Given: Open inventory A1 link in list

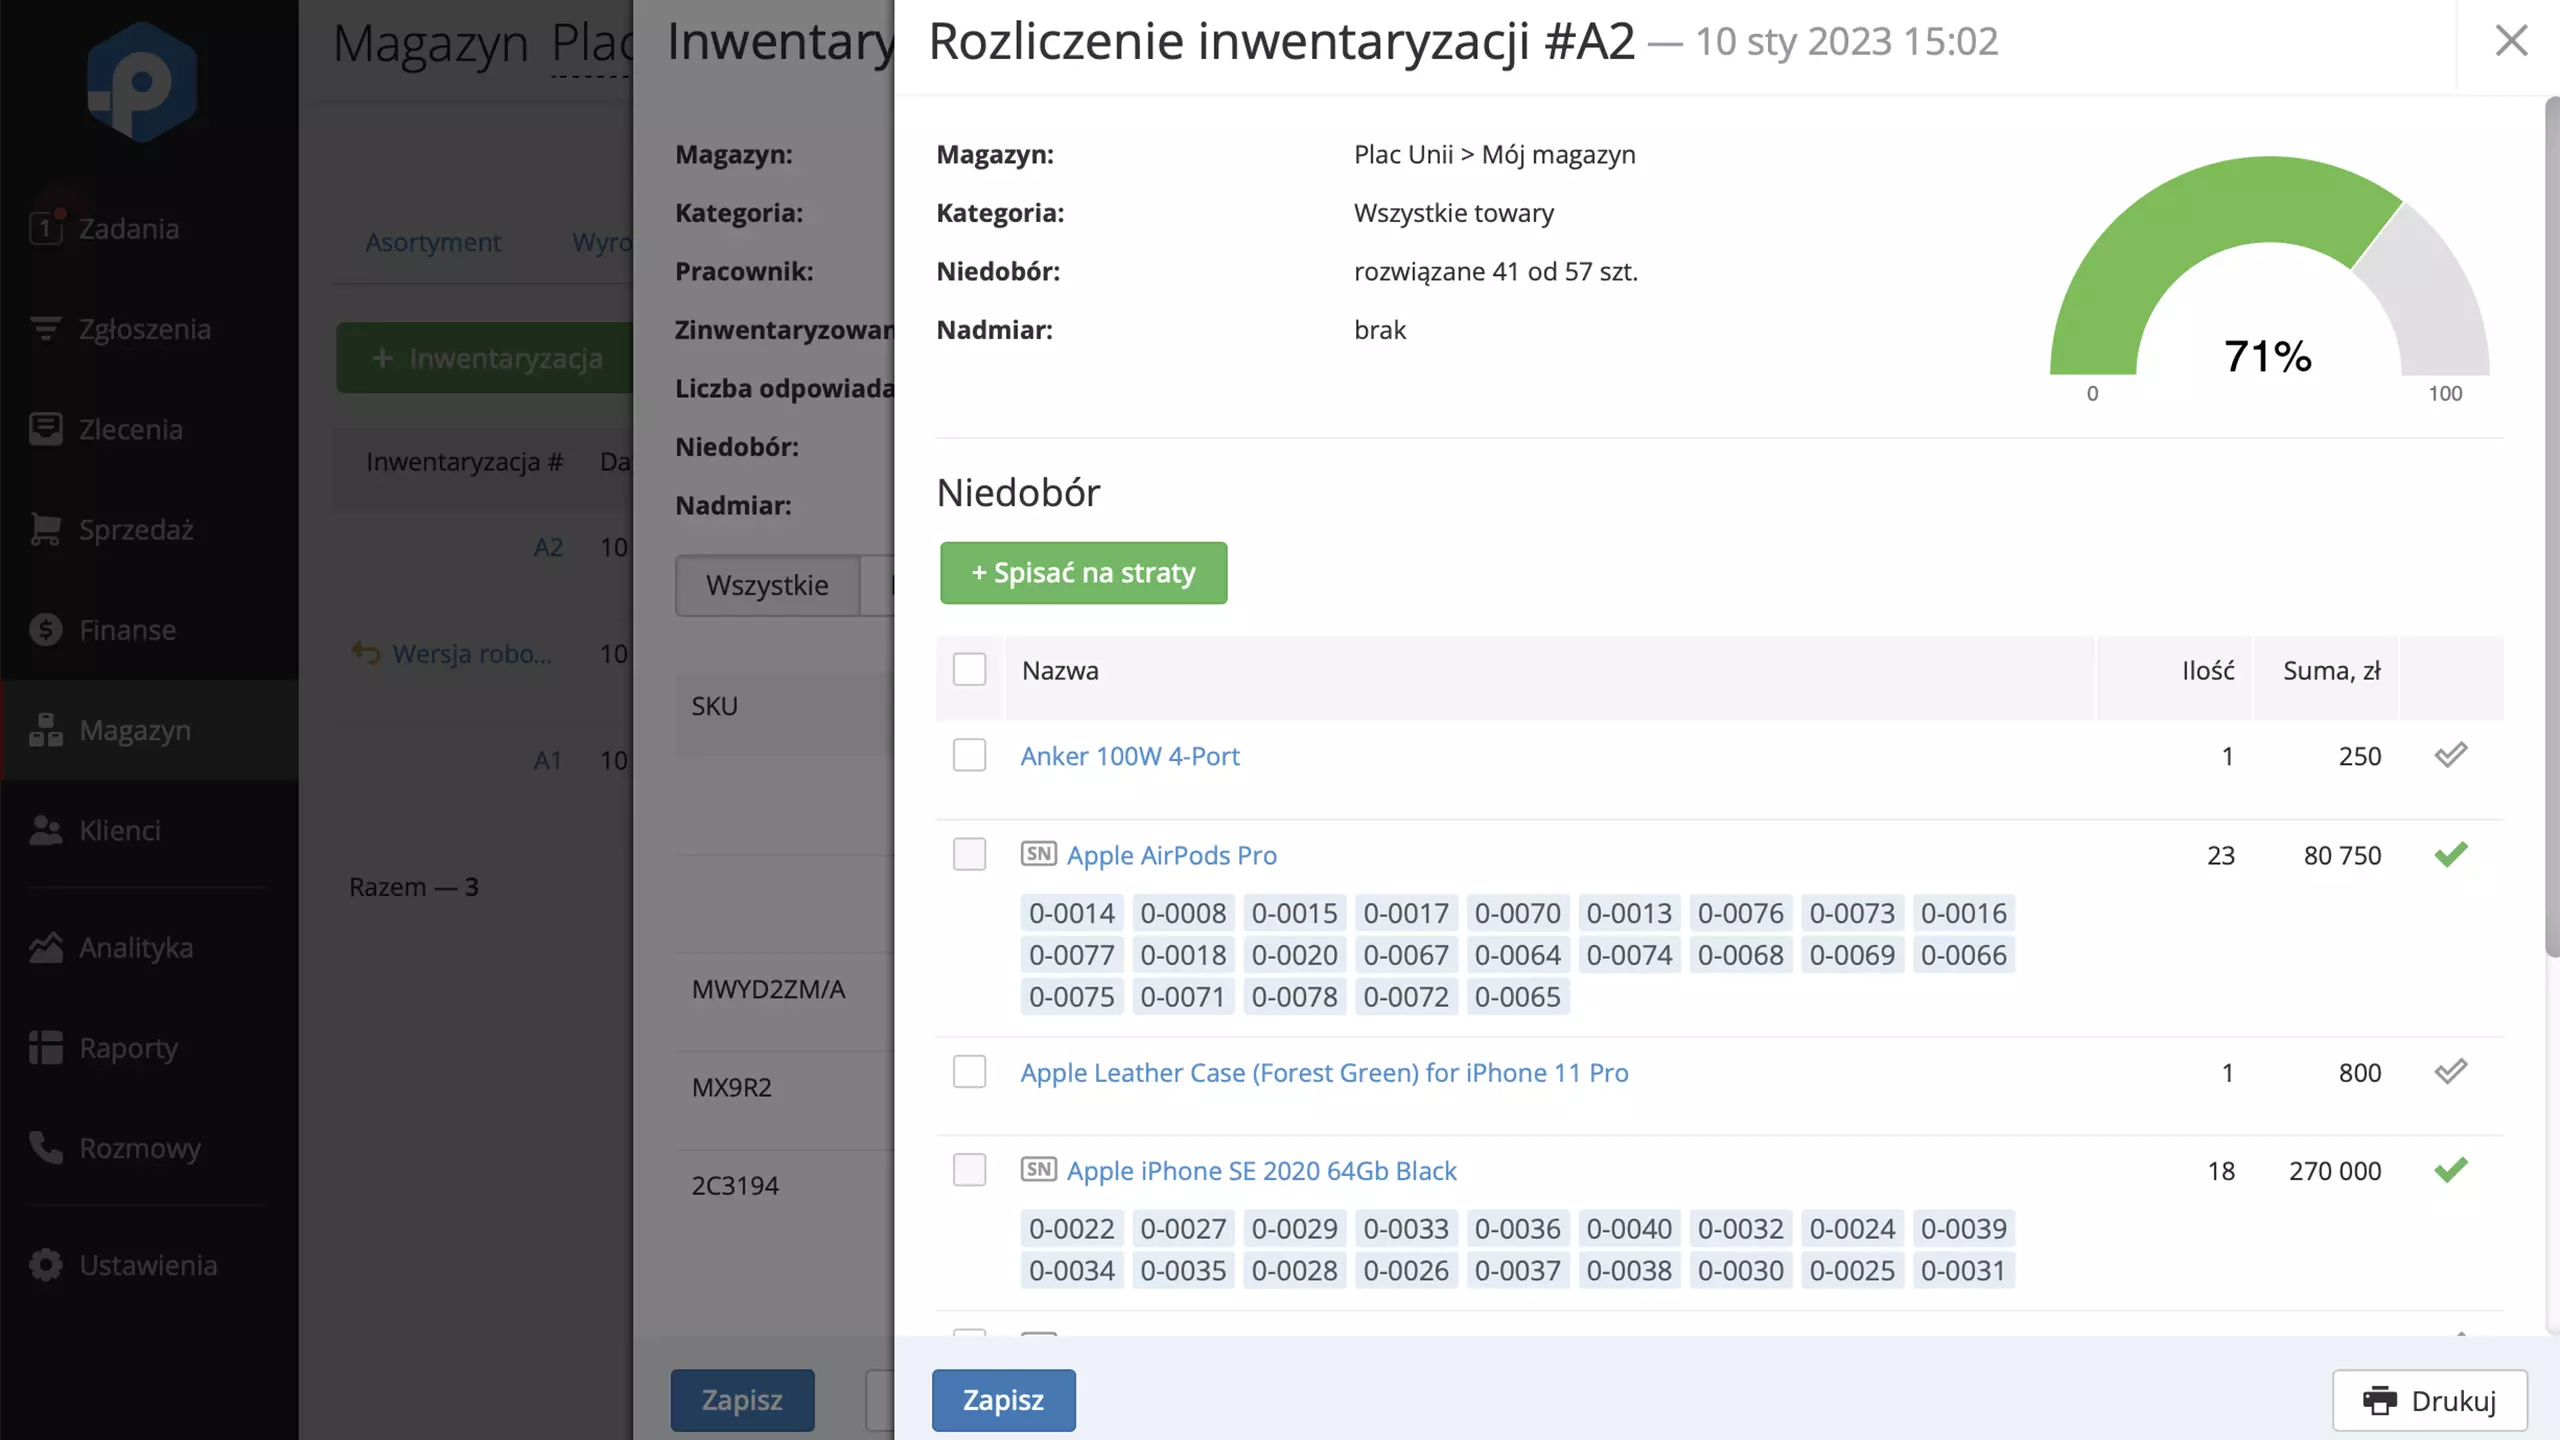Looking at the screenshot, I should click(x=547, y=760).
